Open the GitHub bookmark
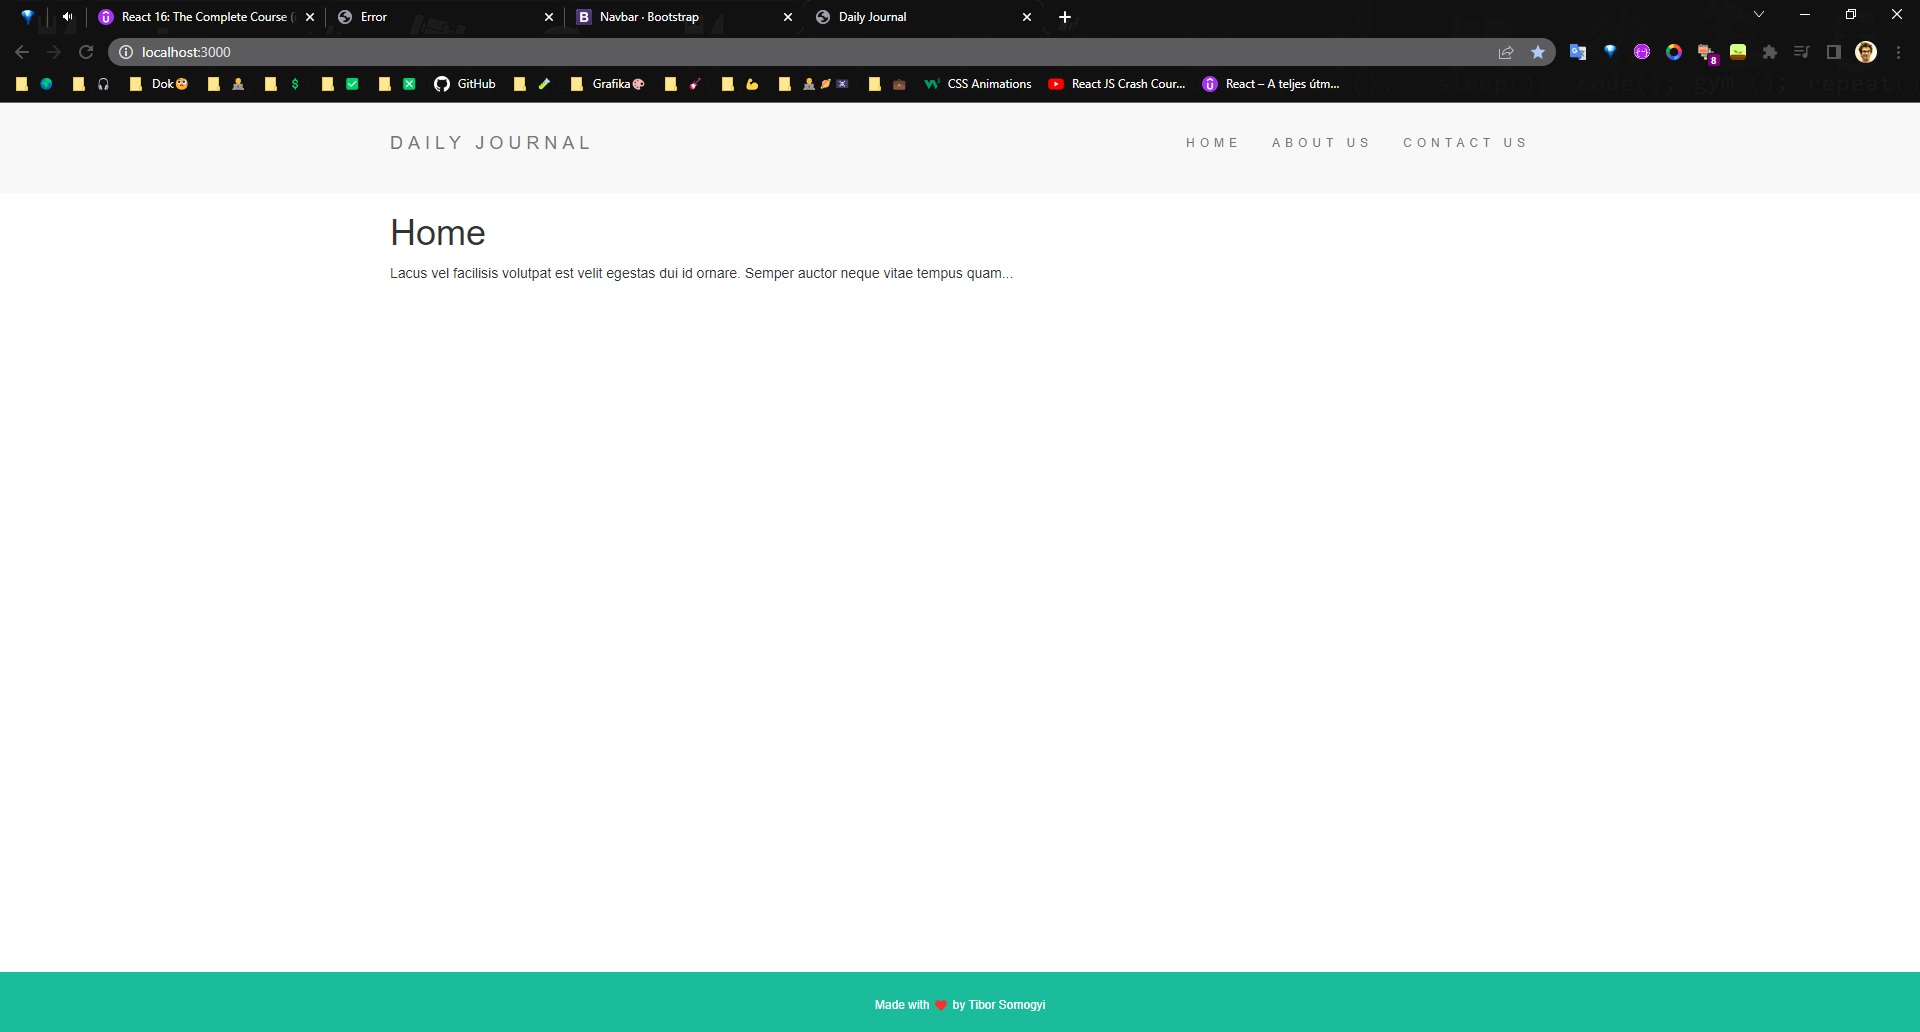This screenshot has height=1032, width=1920. click(465, 84)
